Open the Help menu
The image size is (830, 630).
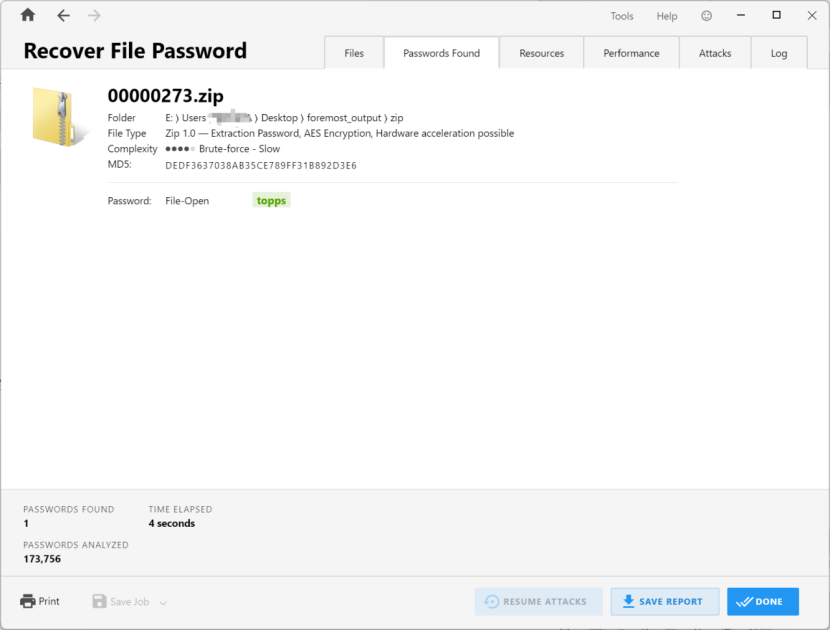click(x=667, y=16)
